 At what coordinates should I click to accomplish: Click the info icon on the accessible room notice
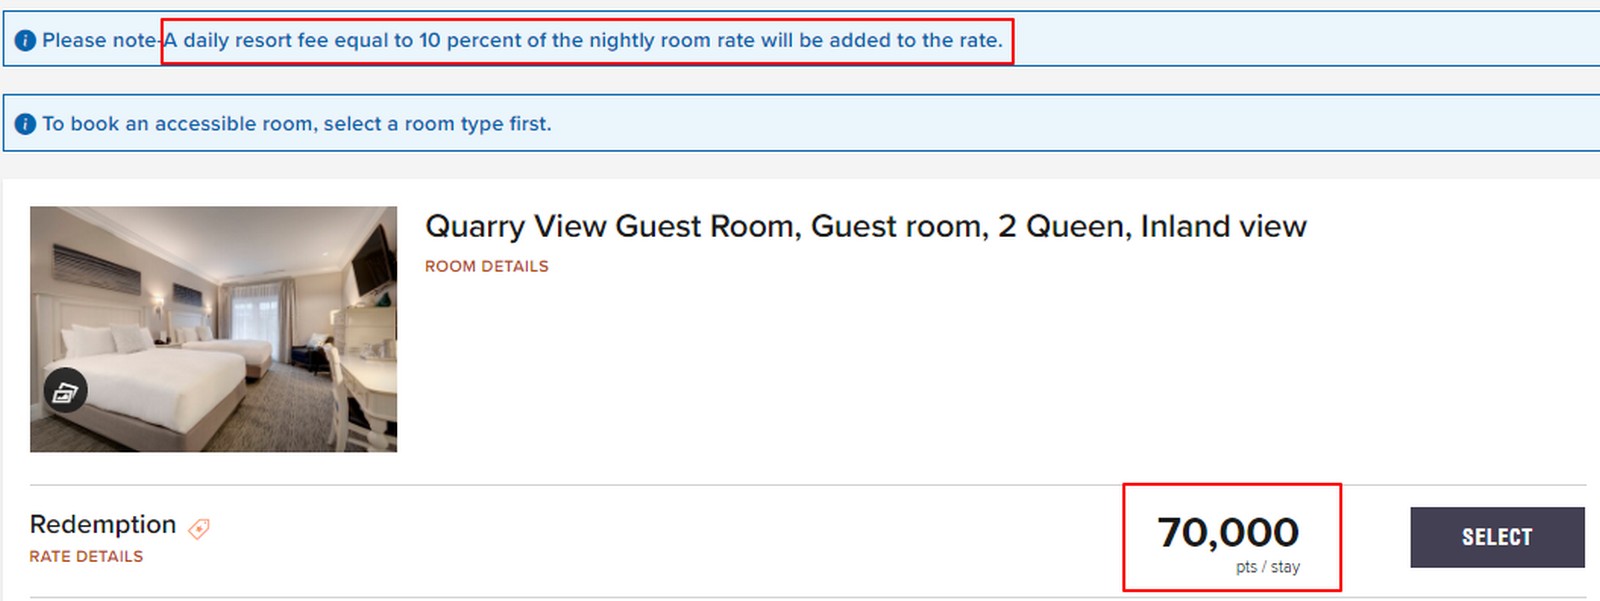coord(28,124)
